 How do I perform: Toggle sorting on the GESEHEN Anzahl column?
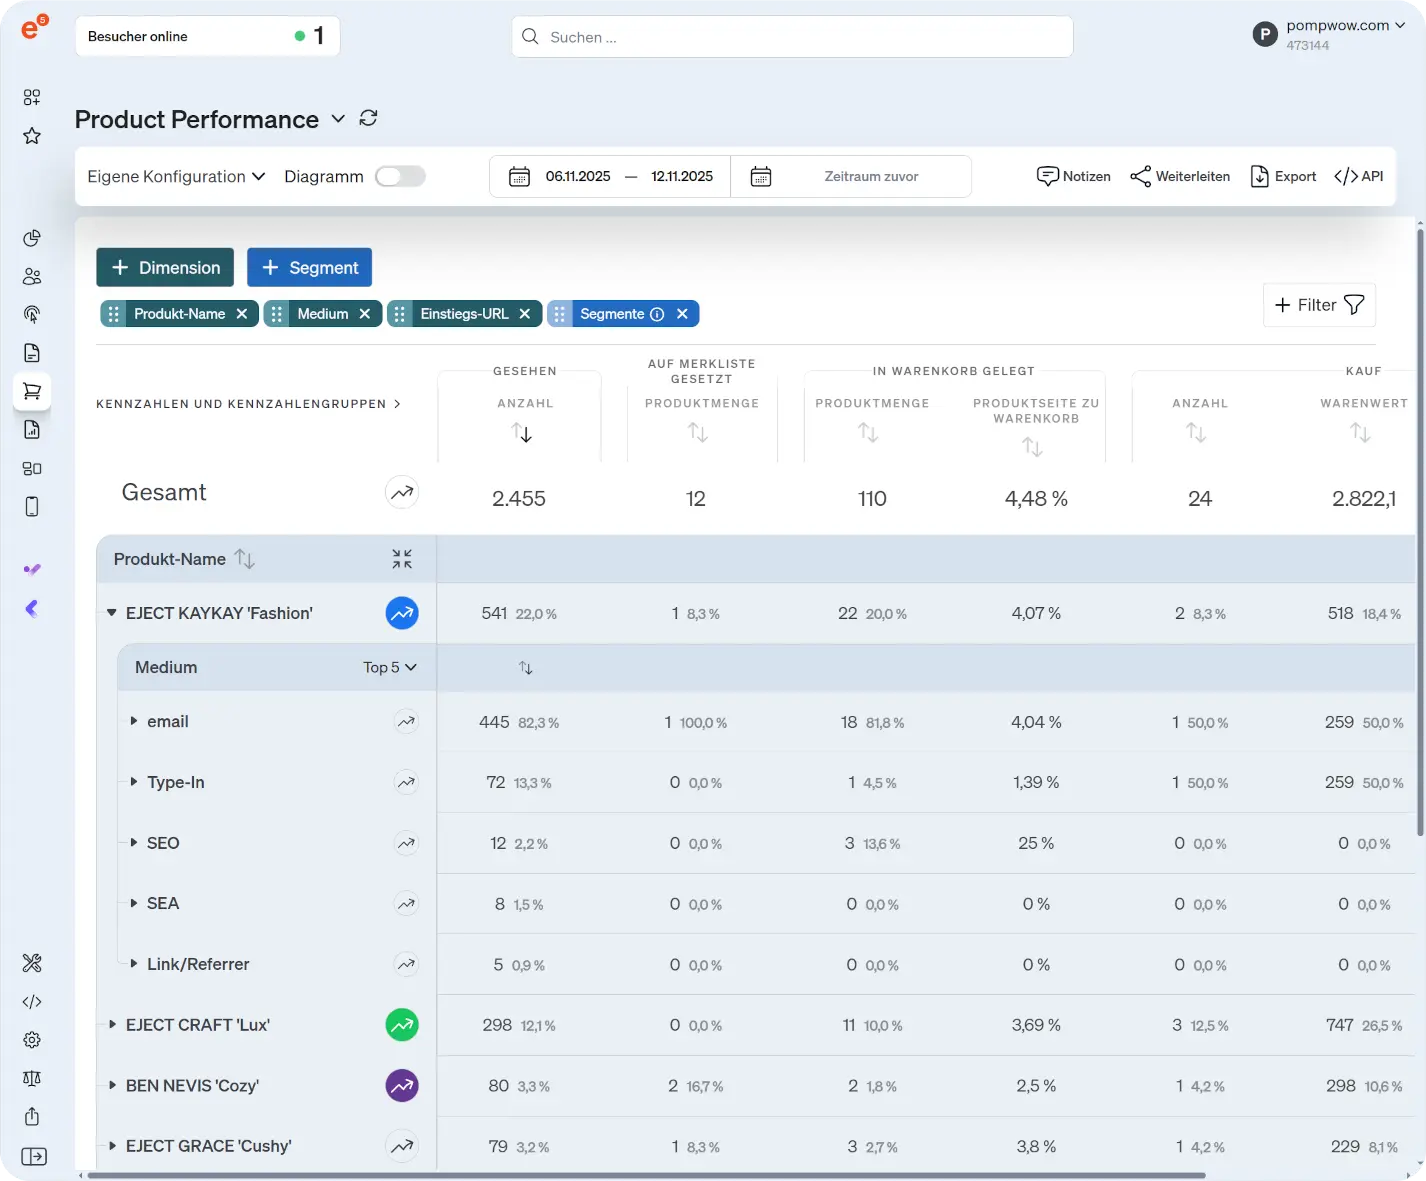[522, 434]
